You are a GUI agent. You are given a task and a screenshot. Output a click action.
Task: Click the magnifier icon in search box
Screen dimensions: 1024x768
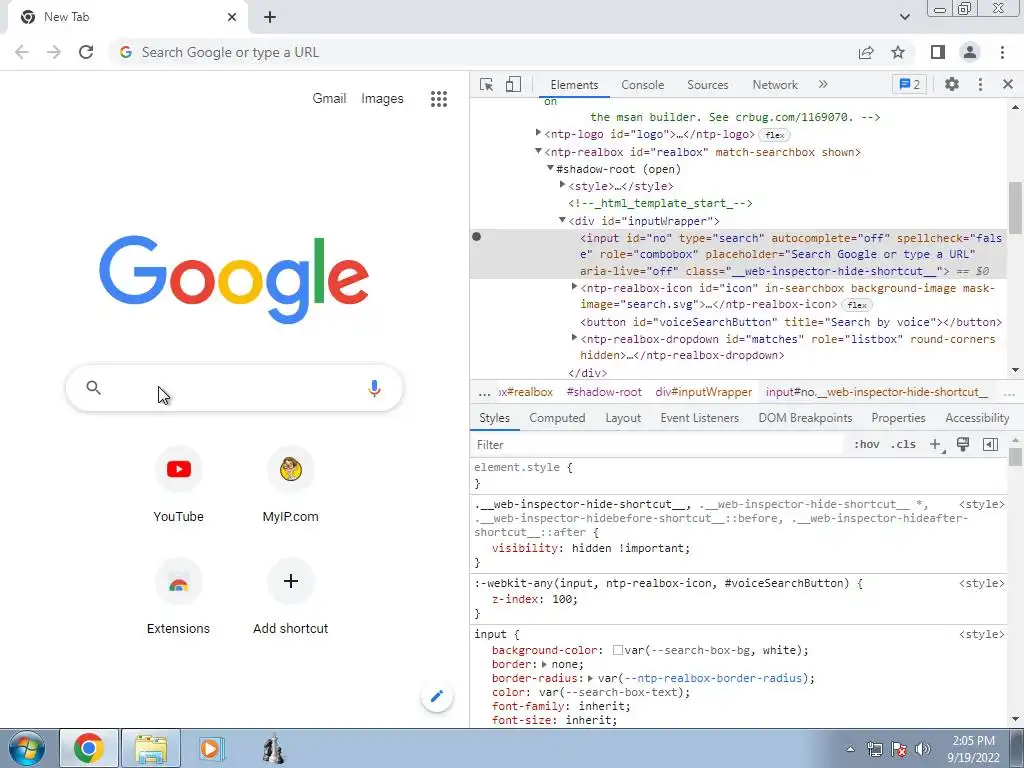pos(93,388)
